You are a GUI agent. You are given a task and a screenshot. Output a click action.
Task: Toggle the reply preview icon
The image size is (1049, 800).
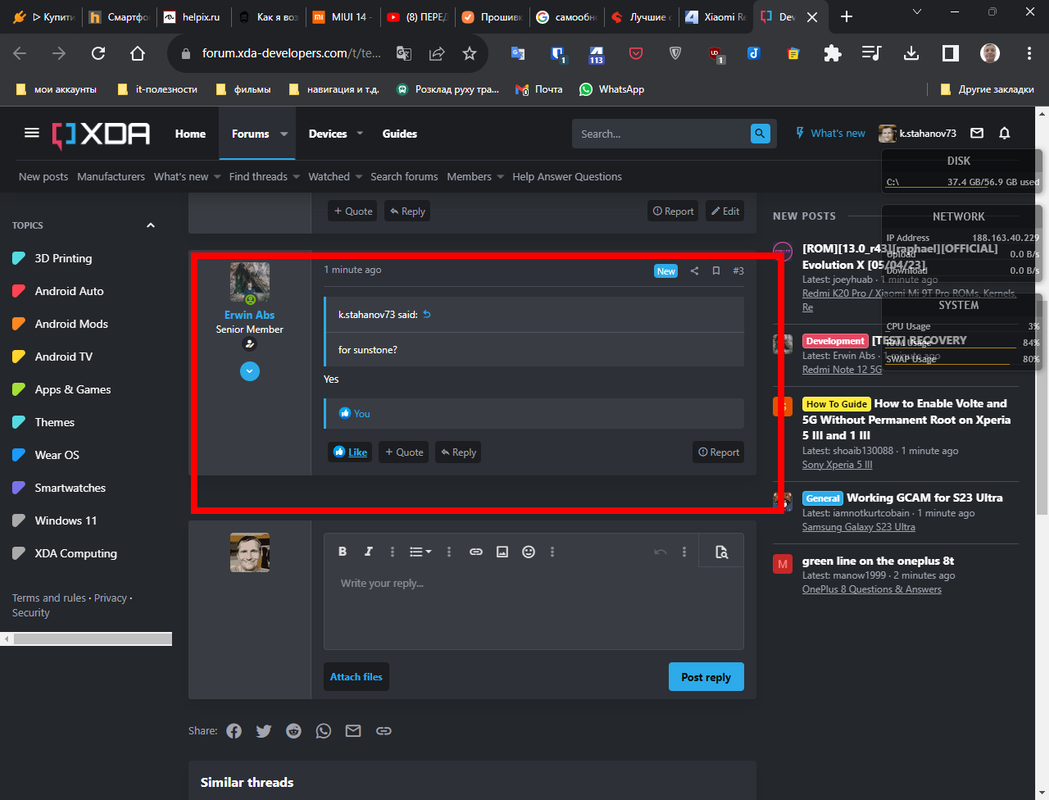coord(721,552)
